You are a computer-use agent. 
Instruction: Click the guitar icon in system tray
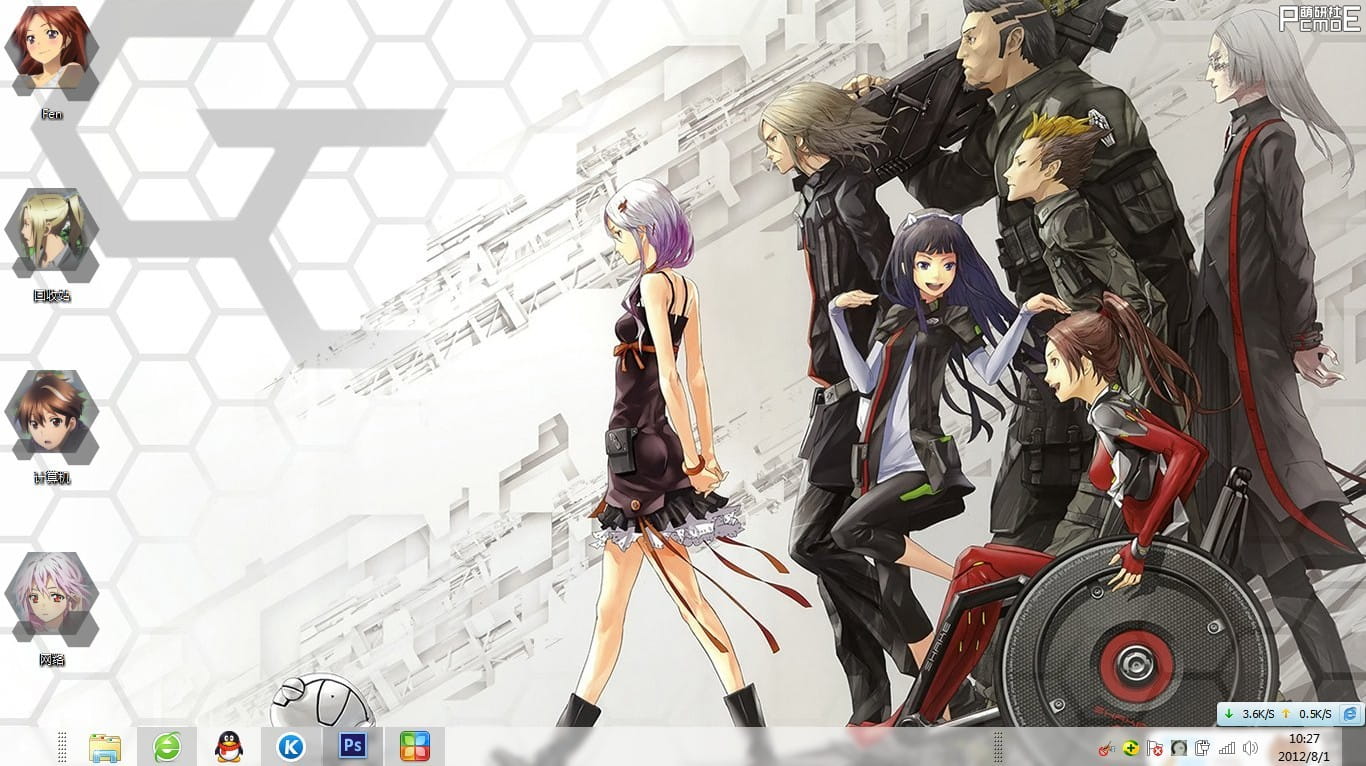click(1107, 748)
